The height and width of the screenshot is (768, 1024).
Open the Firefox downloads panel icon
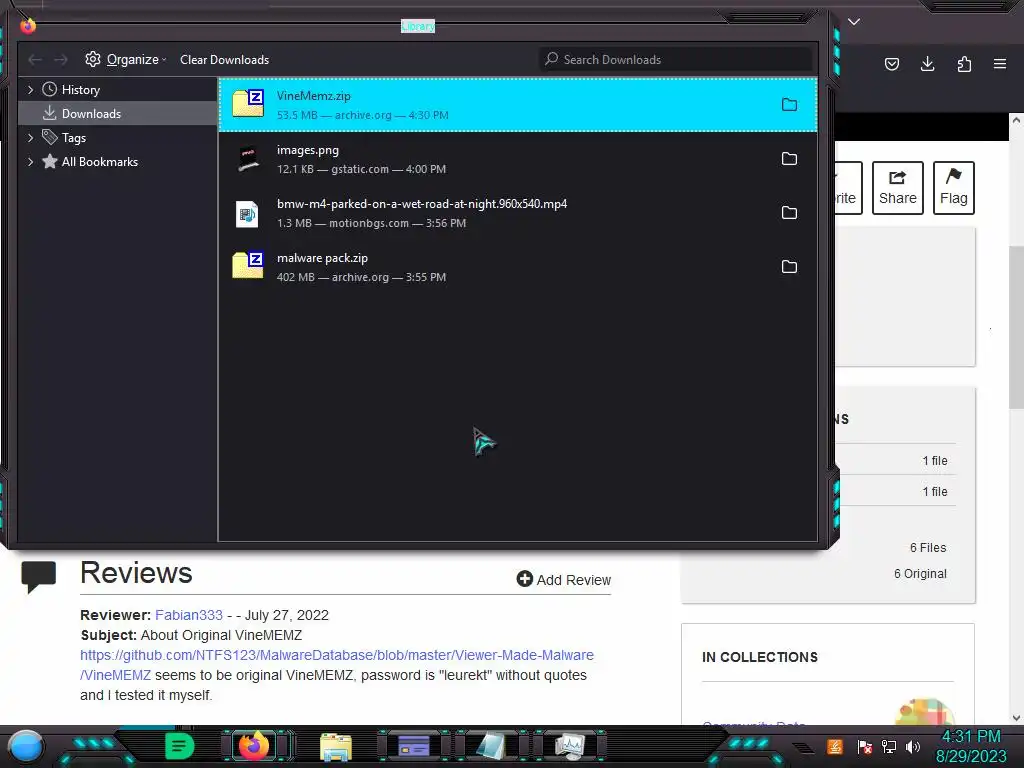[x=927, y=64]
